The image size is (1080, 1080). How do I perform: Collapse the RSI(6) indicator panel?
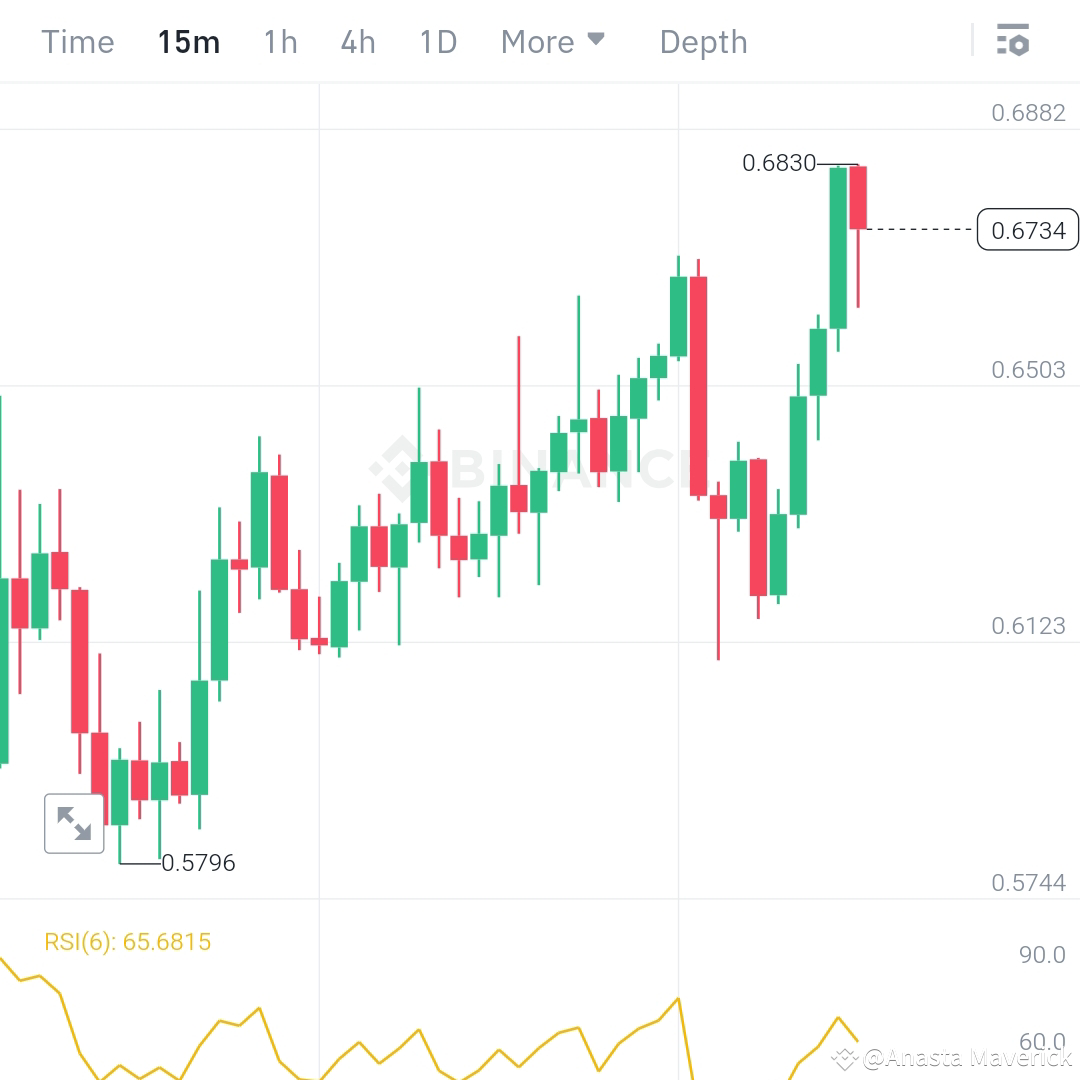(x=127, y=941)
